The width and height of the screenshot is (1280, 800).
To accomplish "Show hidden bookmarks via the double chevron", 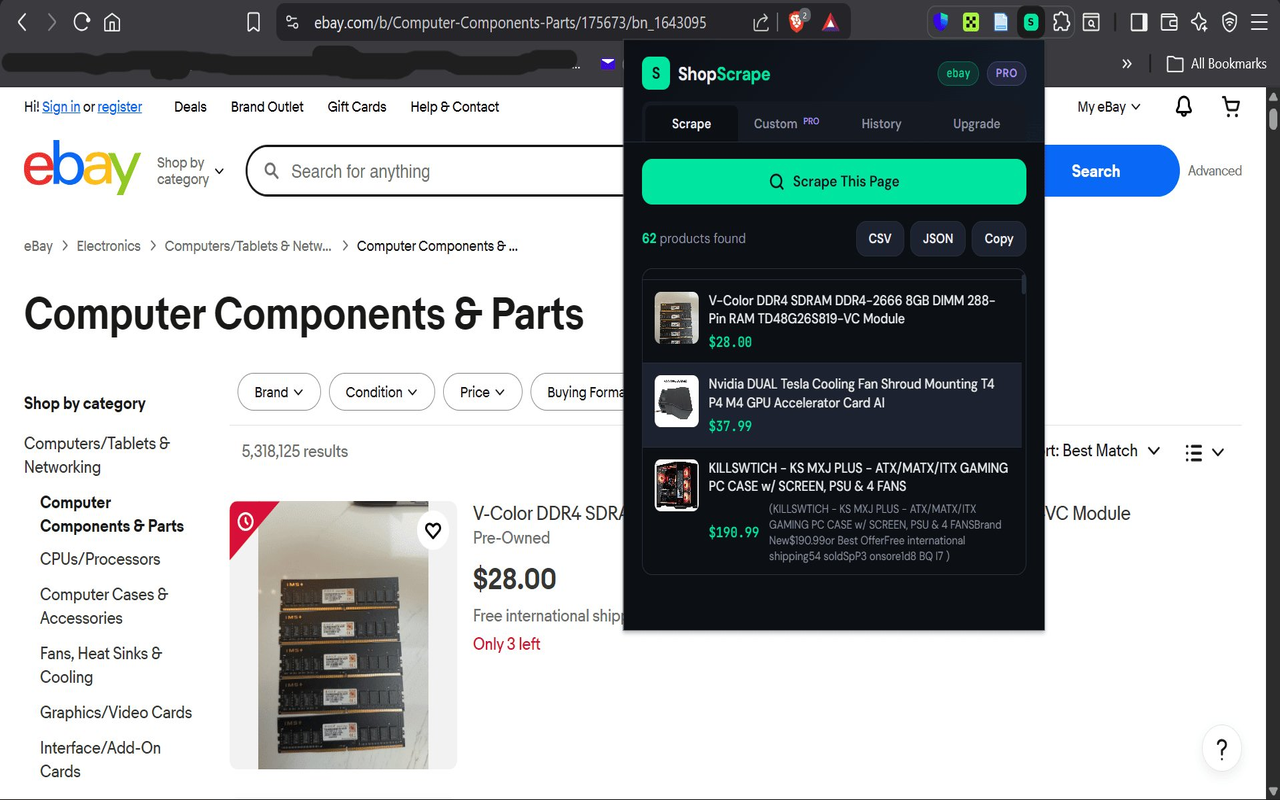I will point(1127,63).
